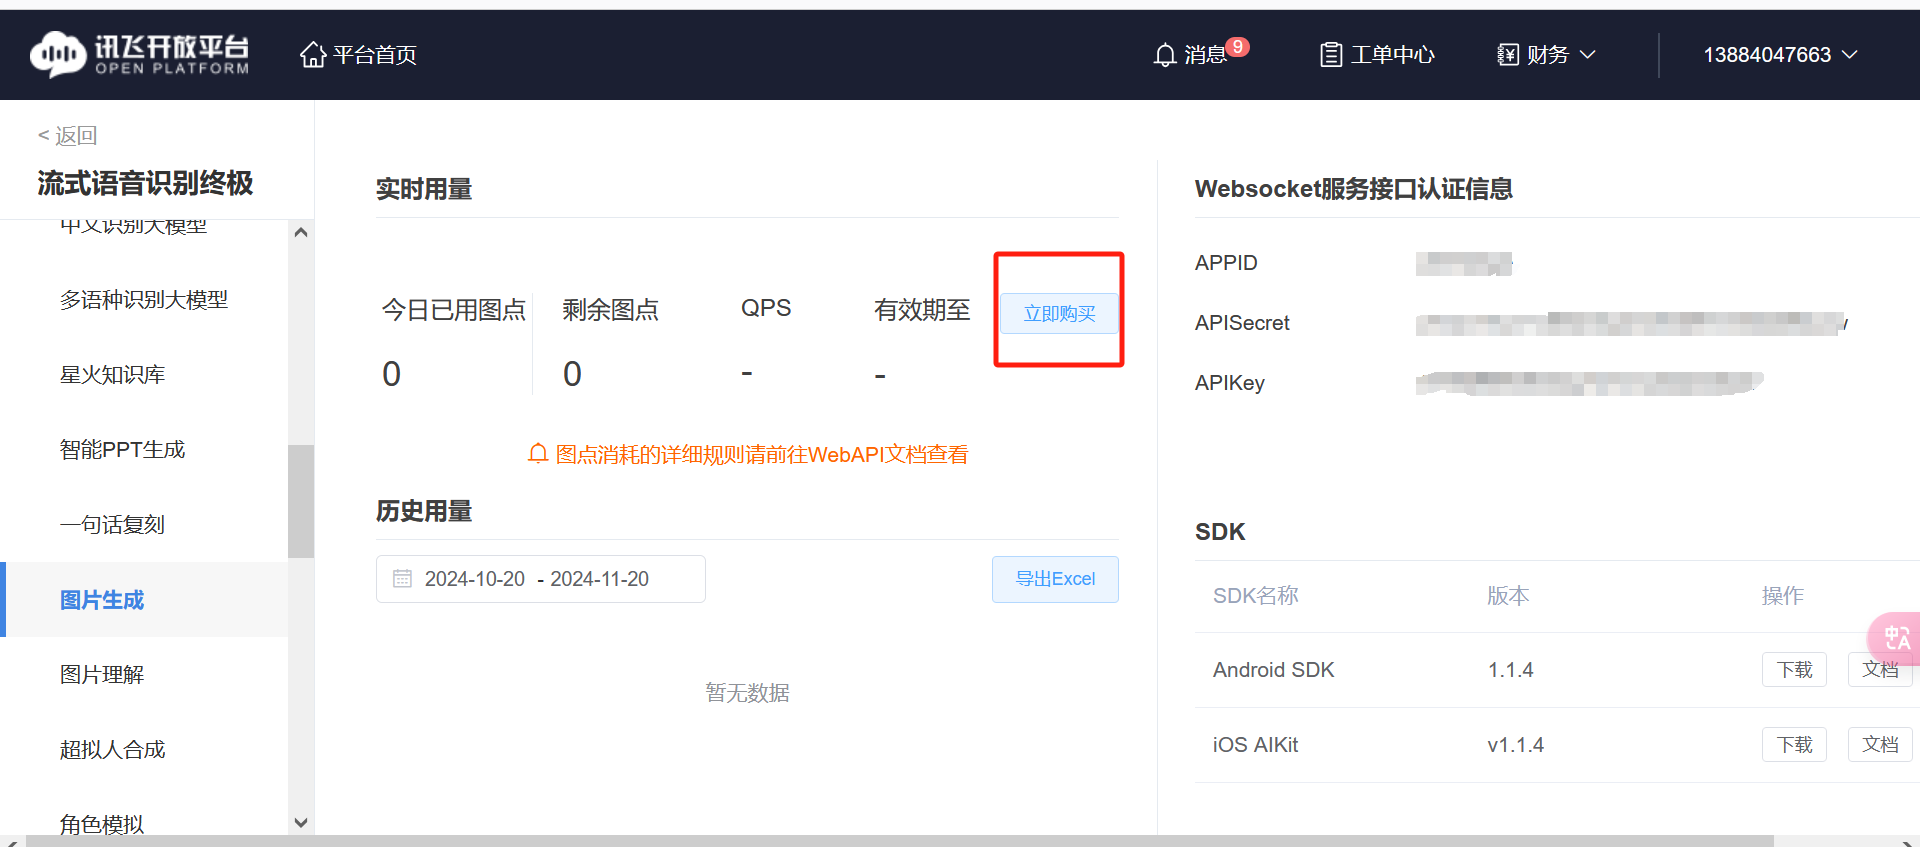This screenshot has width=1920, height=847.
Task: Click the 立即购买 button
Action: click(x=1059, y=314)
